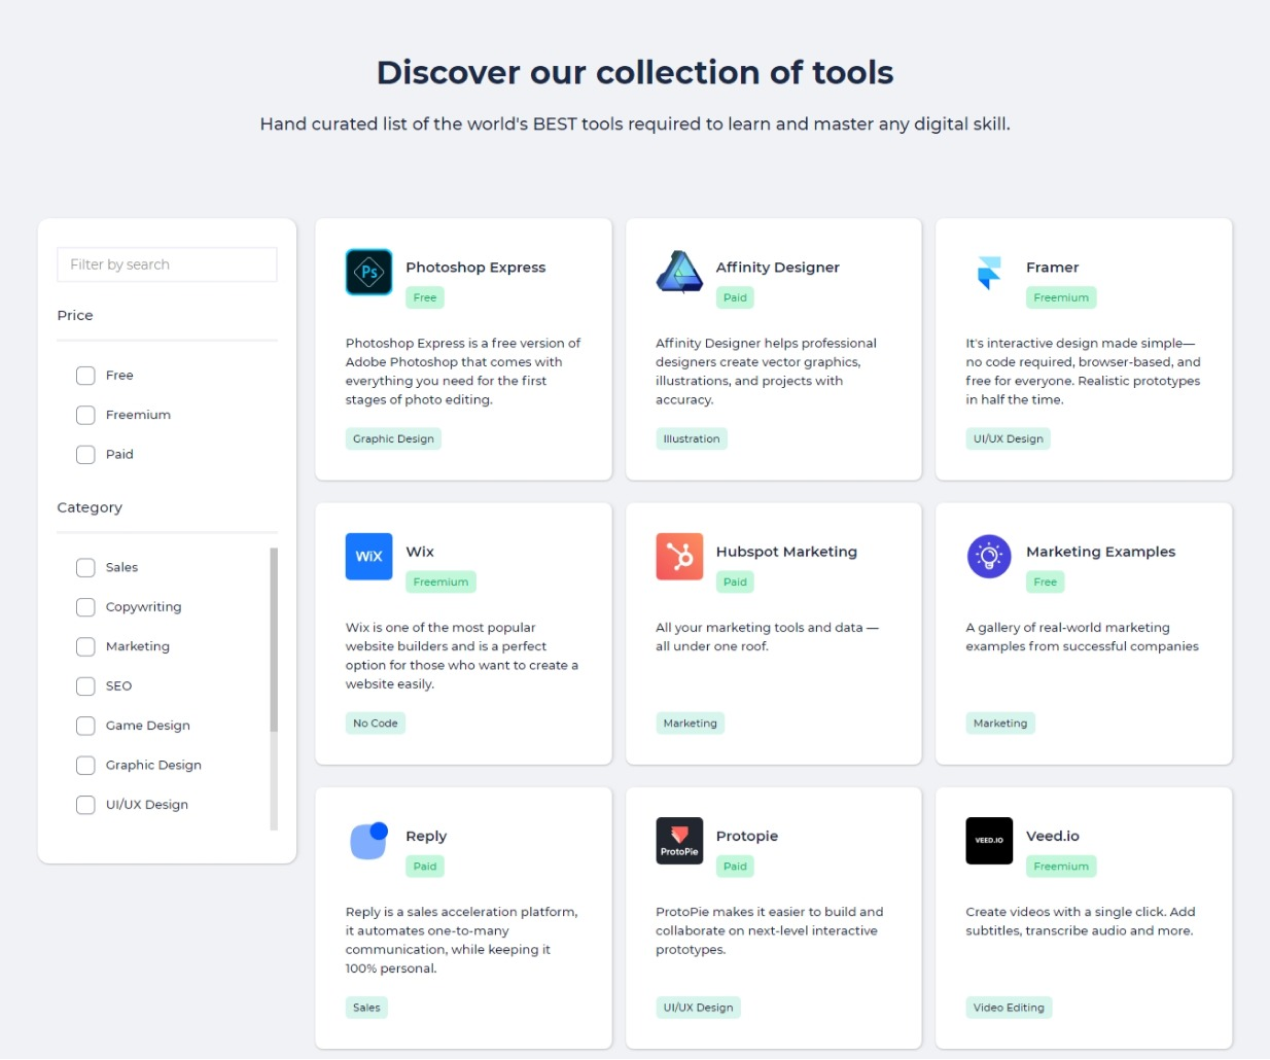Tick the Marketing category checkbox
This screenshot has width=1270, height=1060.
(85, 647)
